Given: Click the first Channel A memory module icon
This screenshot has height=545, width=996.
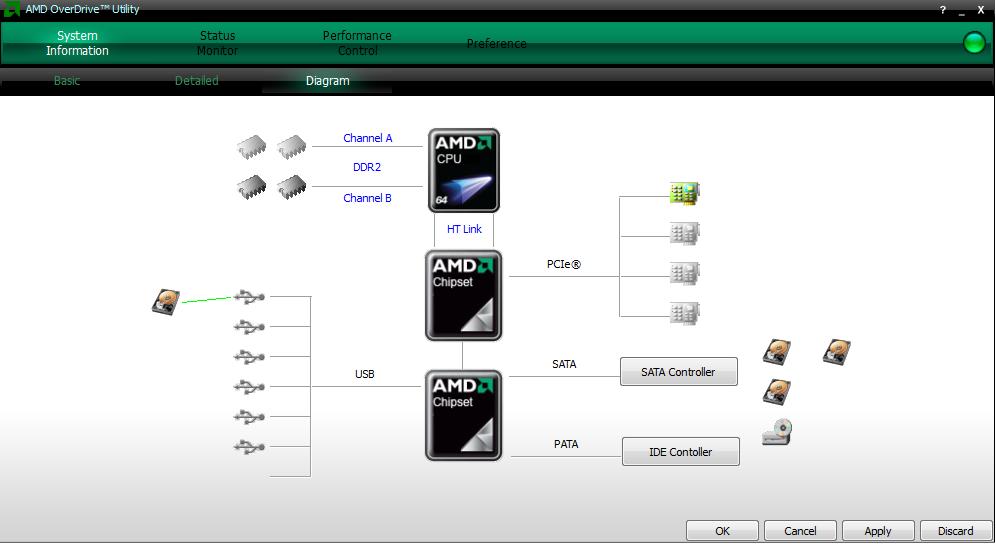Looking at the screenshot, I should pos(252,147).
